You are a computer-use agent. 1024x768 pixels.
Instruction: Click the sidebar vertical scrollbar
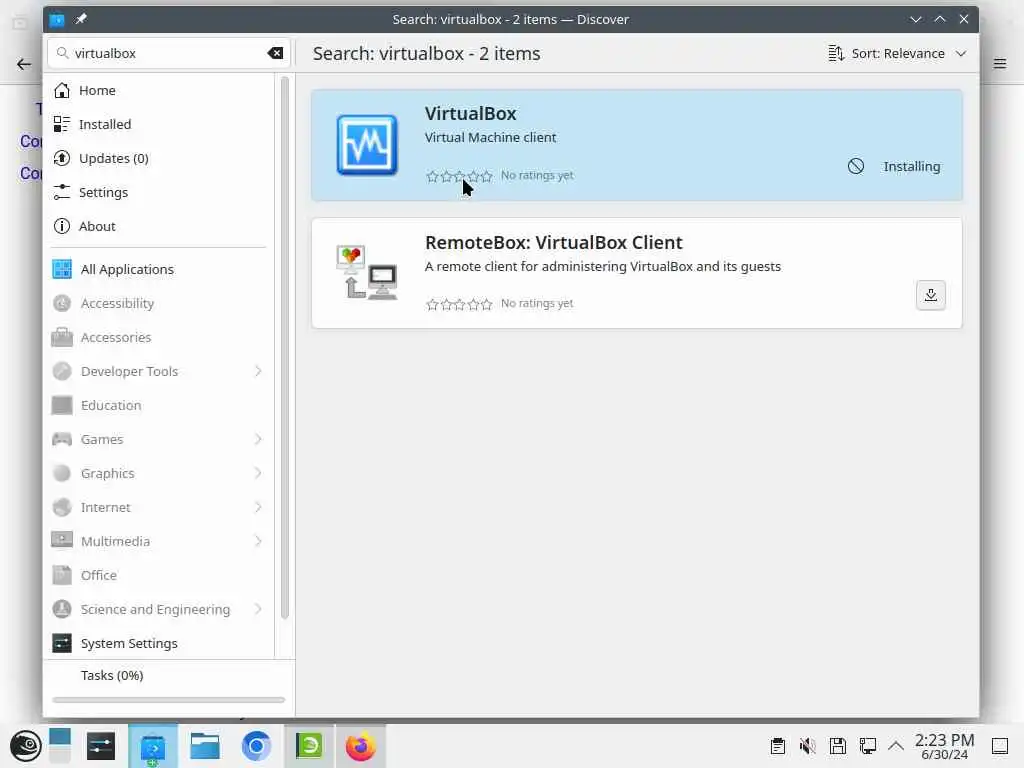pos(285,347)
